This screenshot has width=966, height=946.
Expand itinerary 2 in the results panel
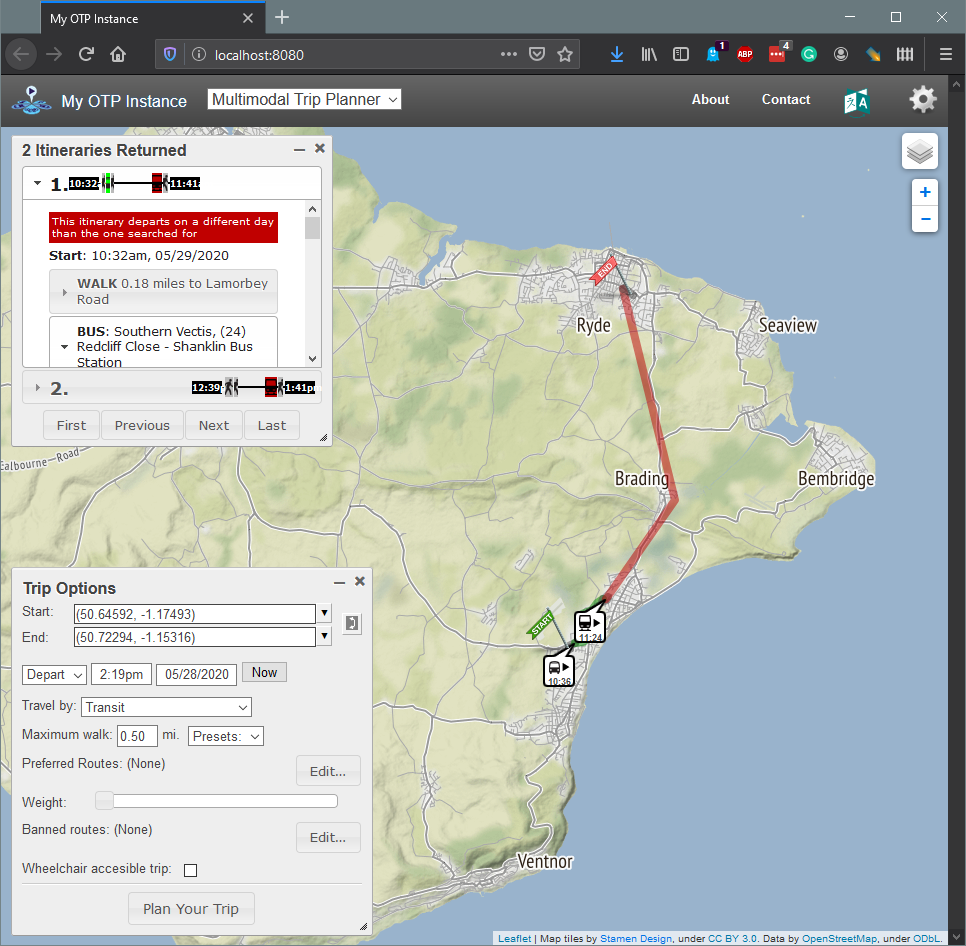pos(37,387)
